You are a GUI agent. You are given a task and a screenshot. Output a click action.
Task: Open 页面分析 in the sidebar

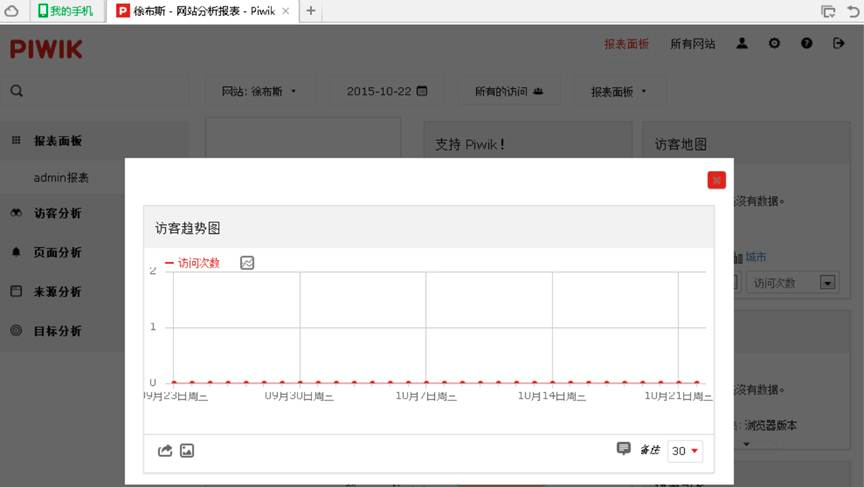(58, 252)
